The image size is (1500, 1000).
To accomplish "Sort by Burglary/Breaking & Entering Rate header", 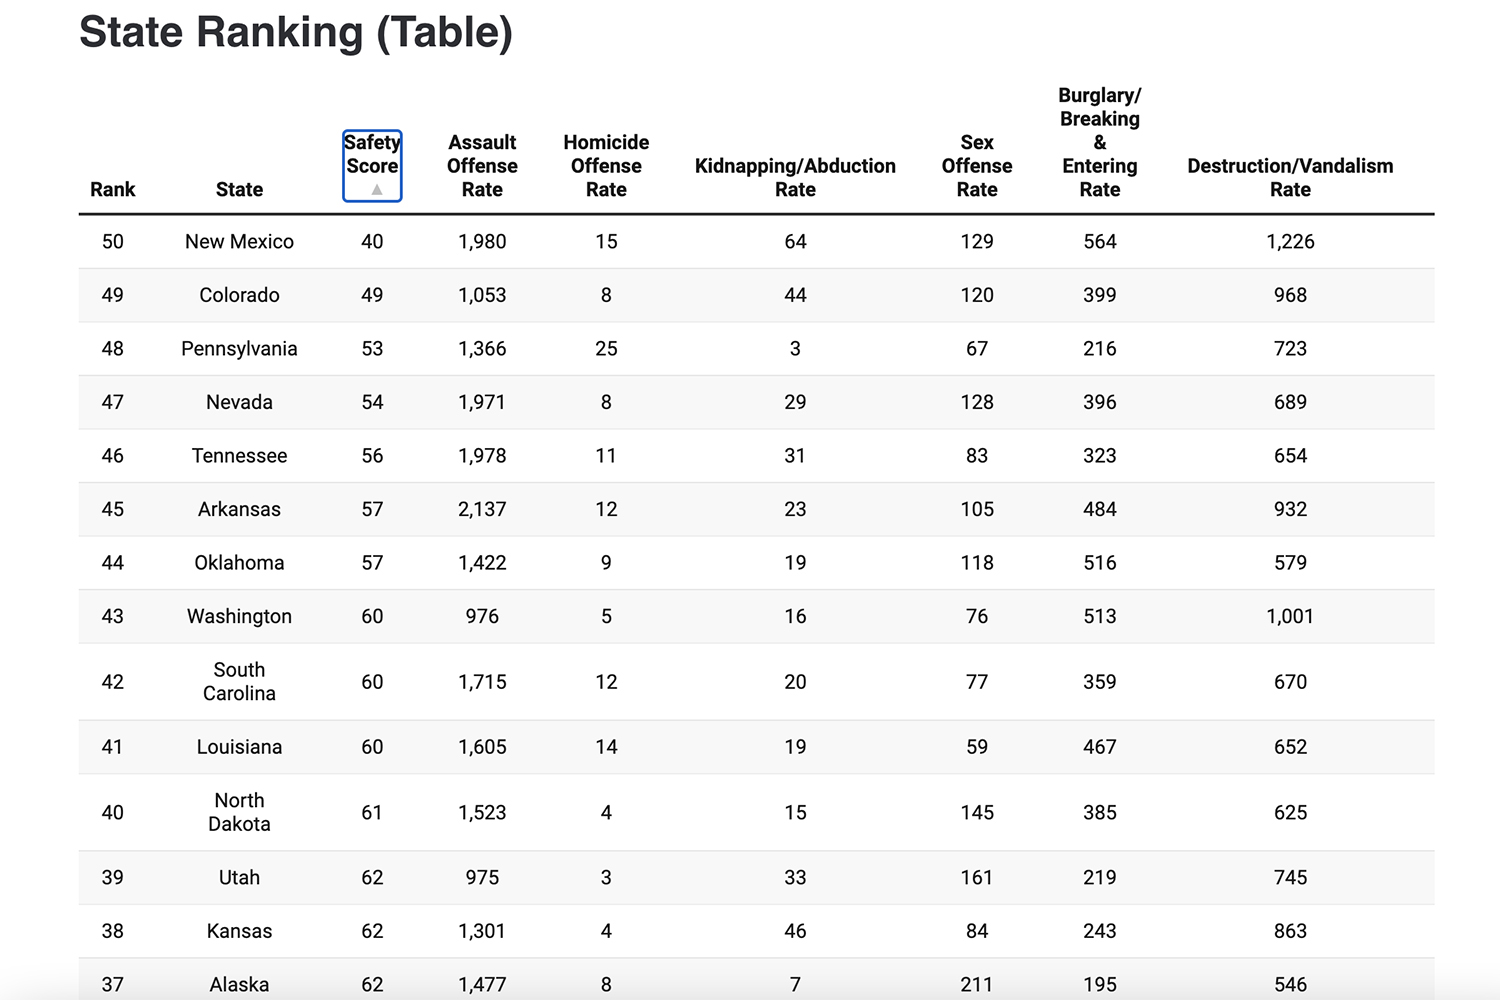I will (1099, 142).
